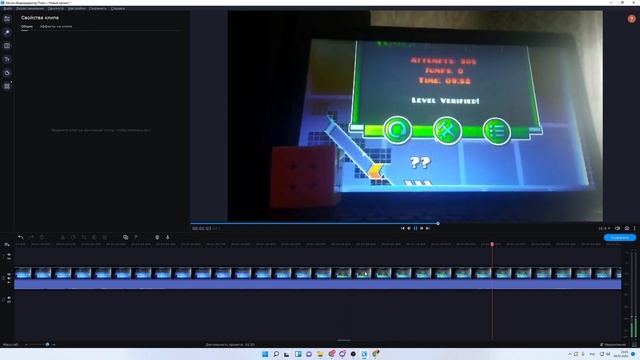Open the Файл menu

(8, 8)
